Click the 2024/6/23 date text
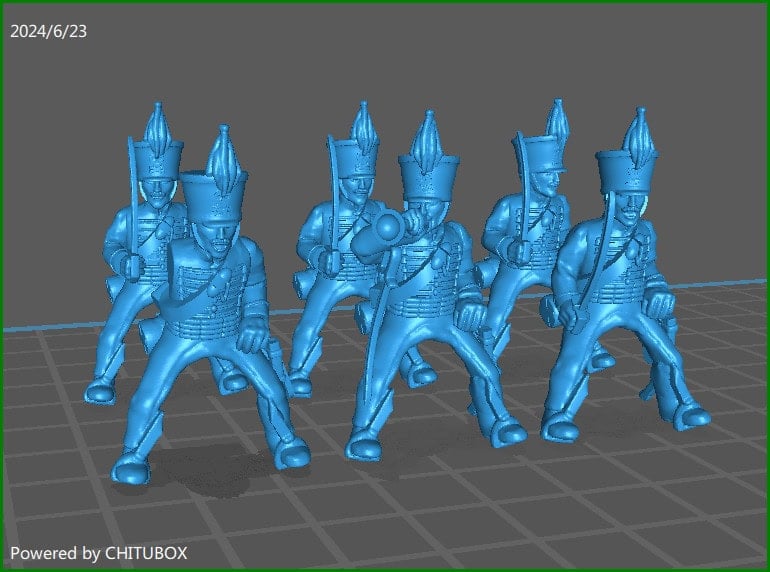 pos(48,31)
